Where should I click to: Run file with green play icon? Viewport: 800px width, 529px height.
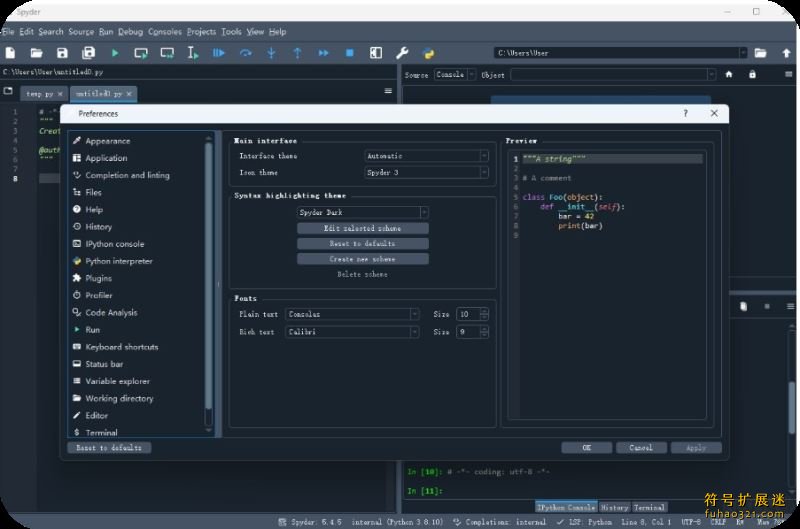click(115, 53)
